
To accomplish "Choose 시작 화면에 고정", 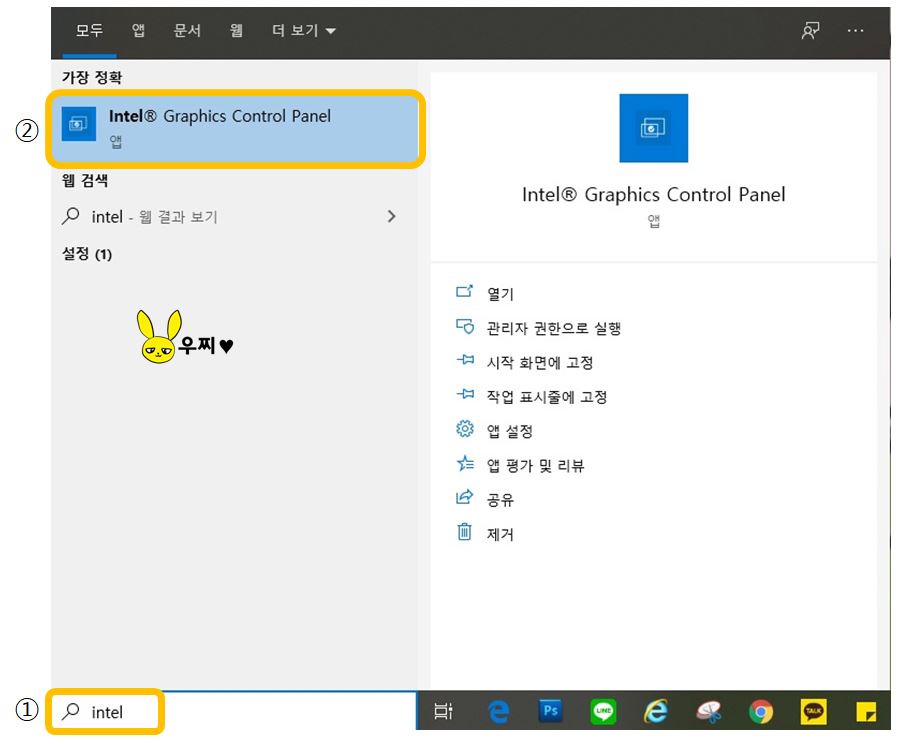I will [540, 363].
